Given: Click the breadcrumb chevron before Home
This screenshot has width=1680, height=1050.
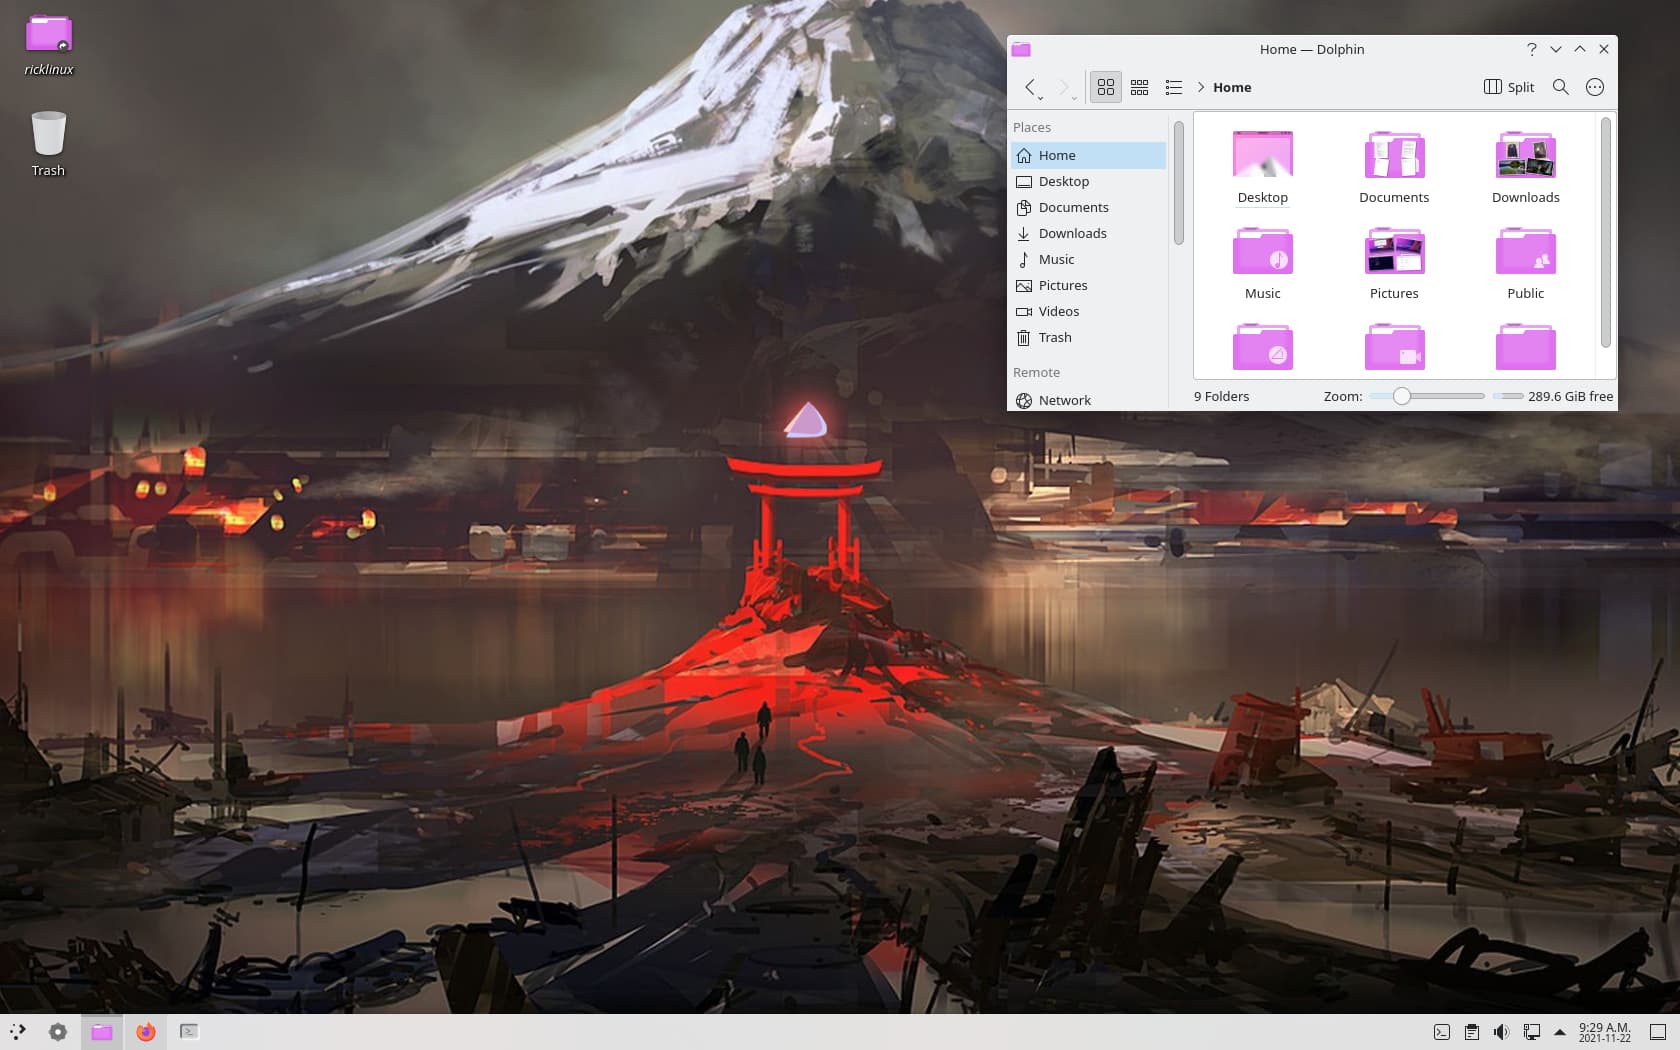Looking at the screenshot, I should (1200, 87).
